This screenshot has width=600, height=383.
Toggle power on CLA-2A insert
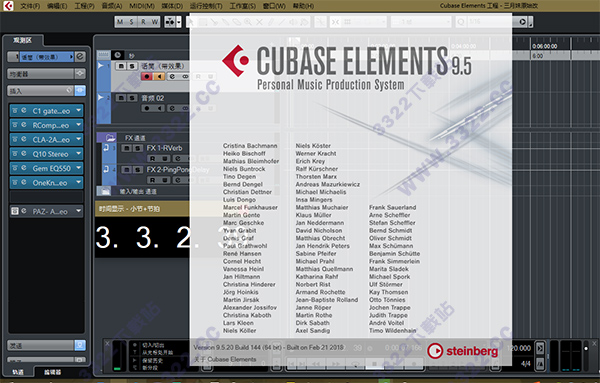[x=15, y=139]
